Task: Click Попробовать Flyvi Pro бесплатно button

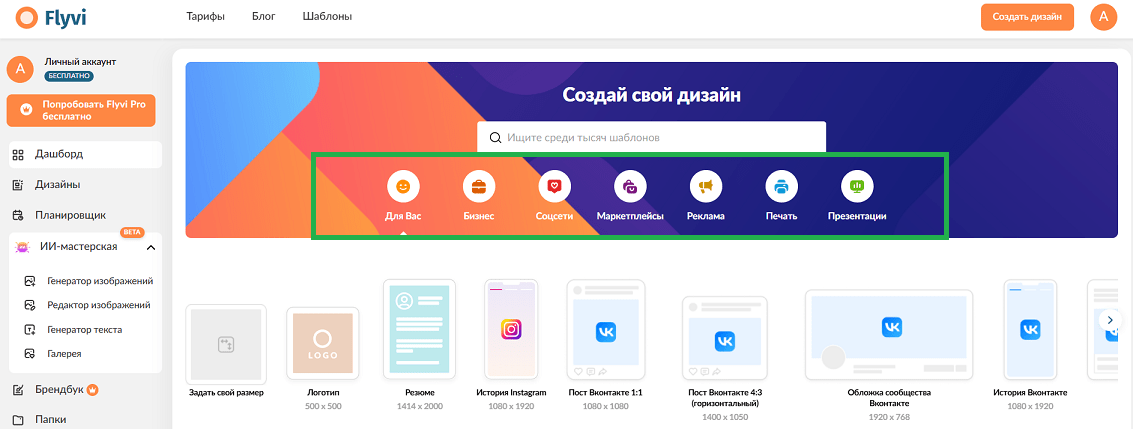Action: 81,110
